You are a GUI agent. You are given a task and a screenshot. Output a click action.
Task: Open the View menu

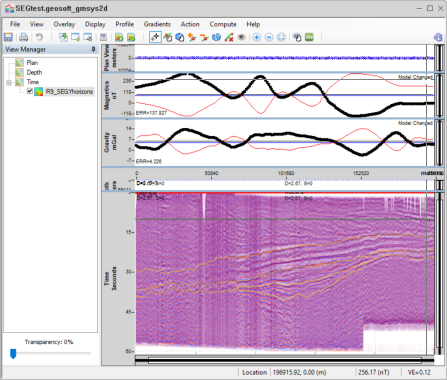[36, 24]
